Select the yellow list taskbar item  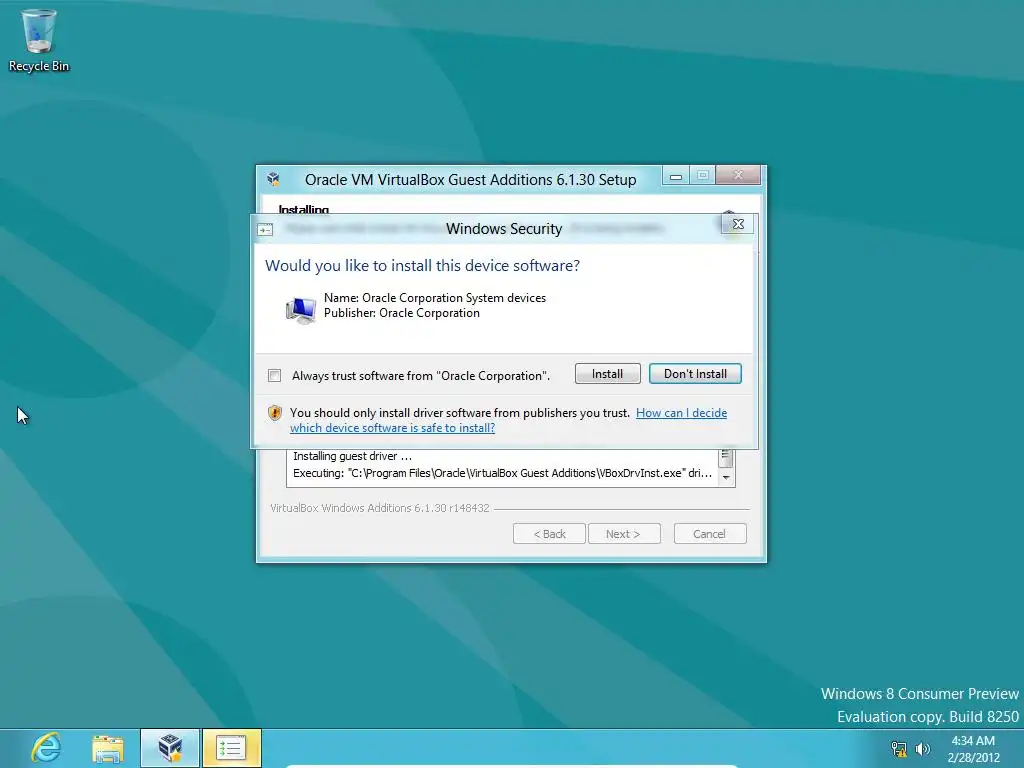(x=231, y=748)
